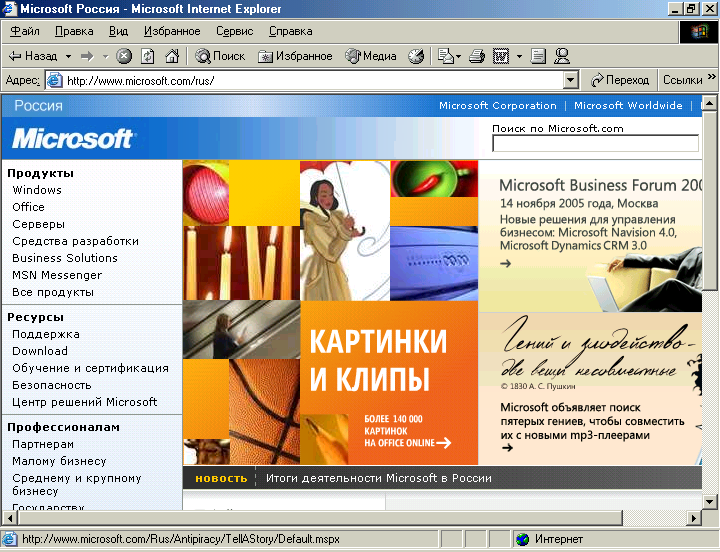The image size is (720, 552).
Task: Click the Microsoft logo
Action: tap(73, 139)
